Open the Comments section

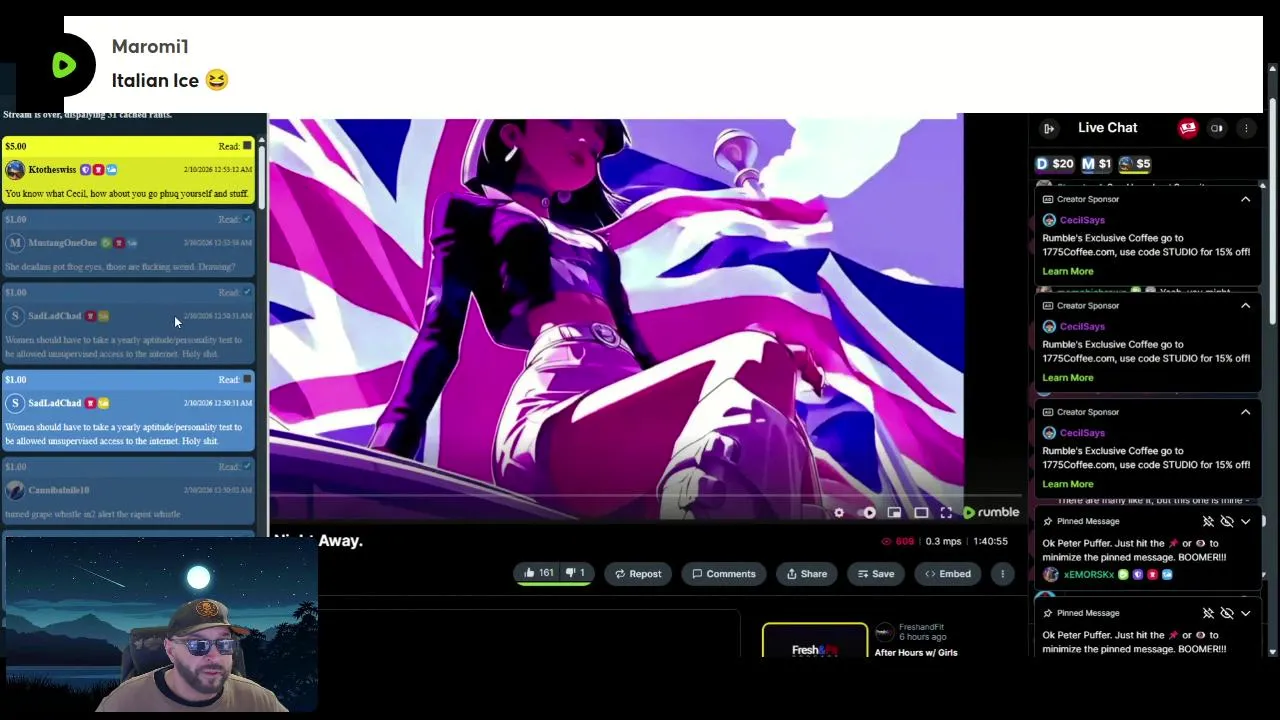[723, 574]
